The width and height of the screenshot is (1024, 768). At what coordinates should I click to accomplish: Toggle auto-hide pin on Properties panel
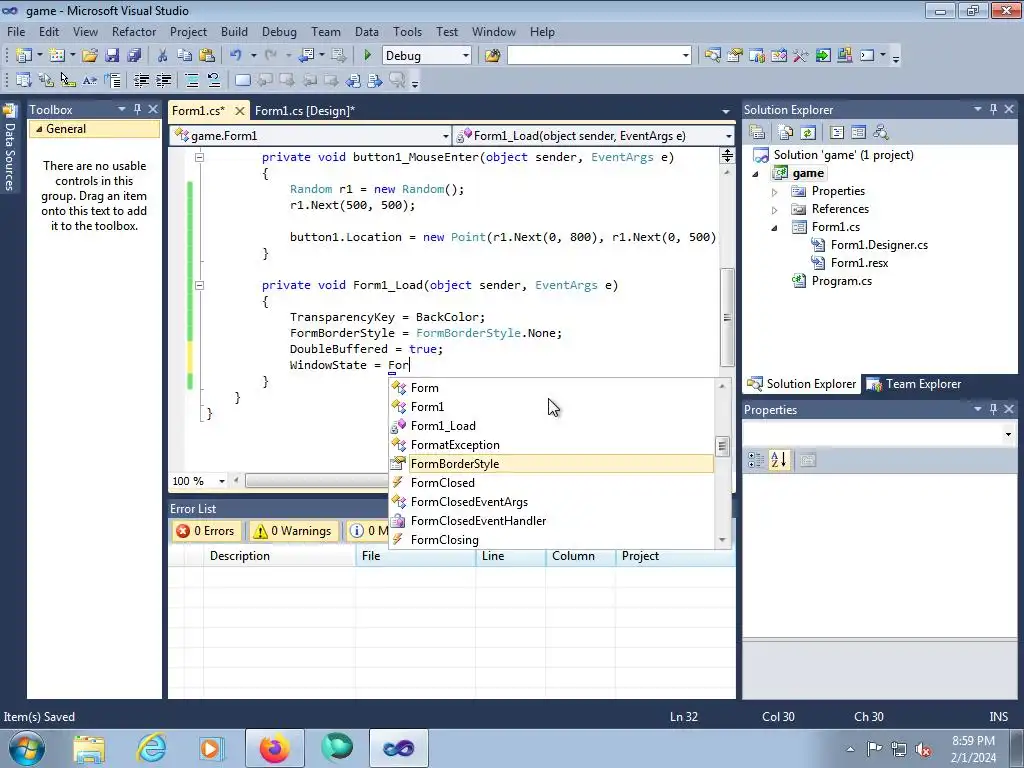point(993,409)
